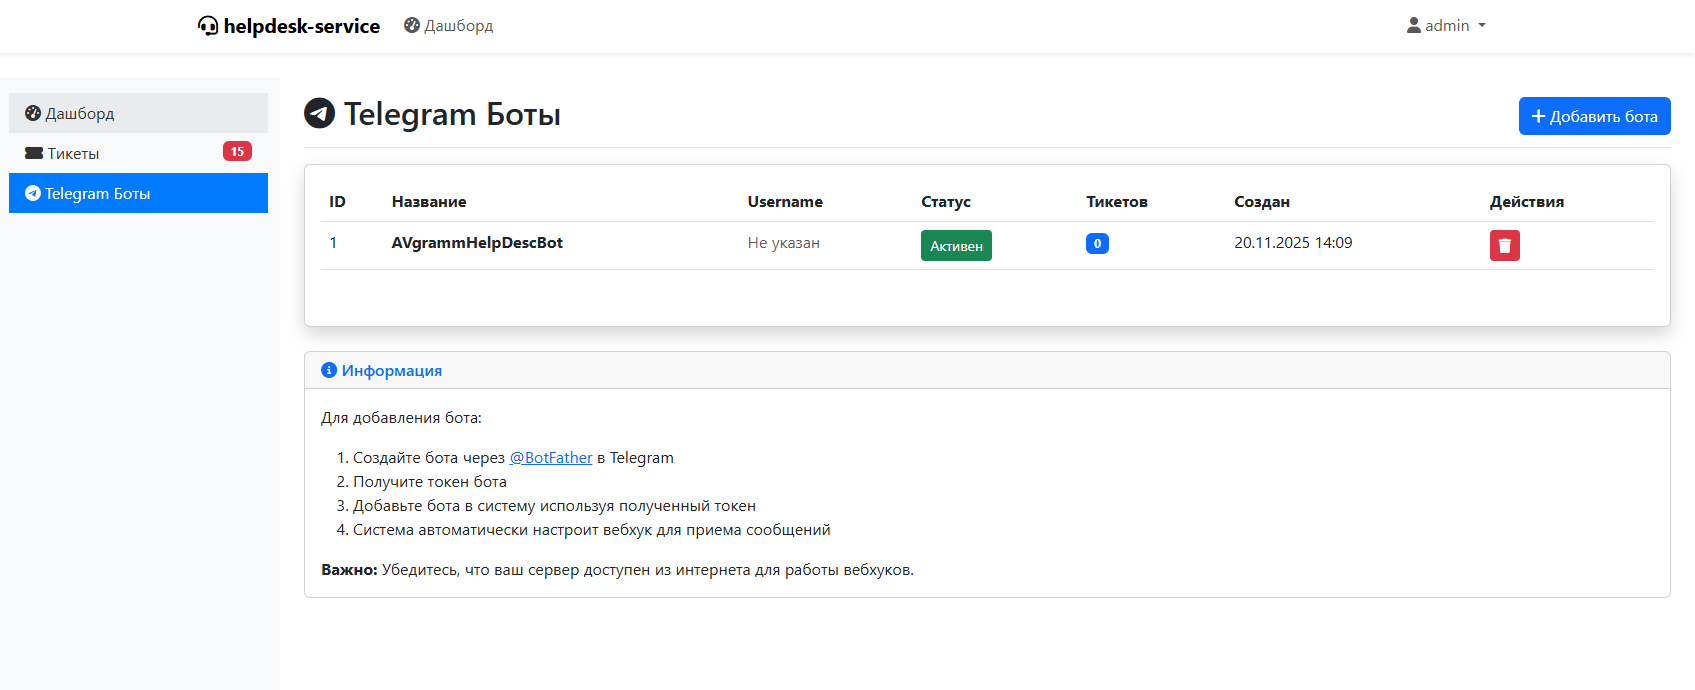
Task: Click the dashboard icon in top navbar
Action: (412, 25)
